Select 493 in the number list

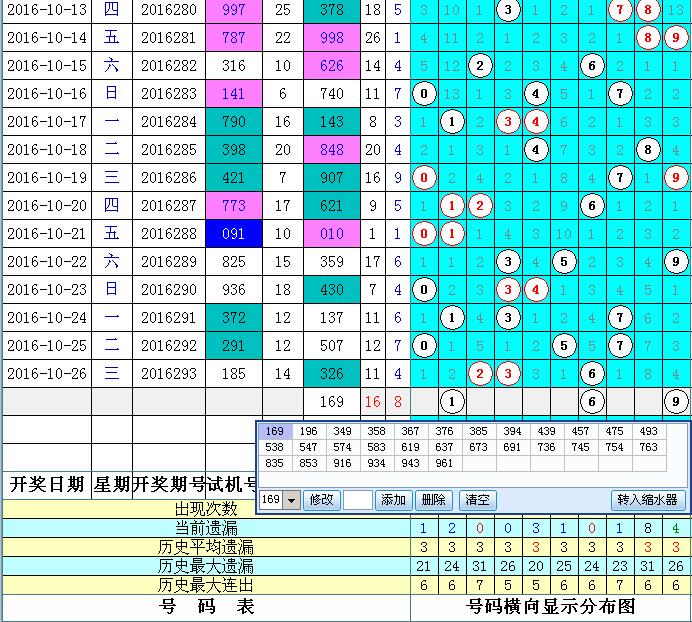click(x=648, y=431)
